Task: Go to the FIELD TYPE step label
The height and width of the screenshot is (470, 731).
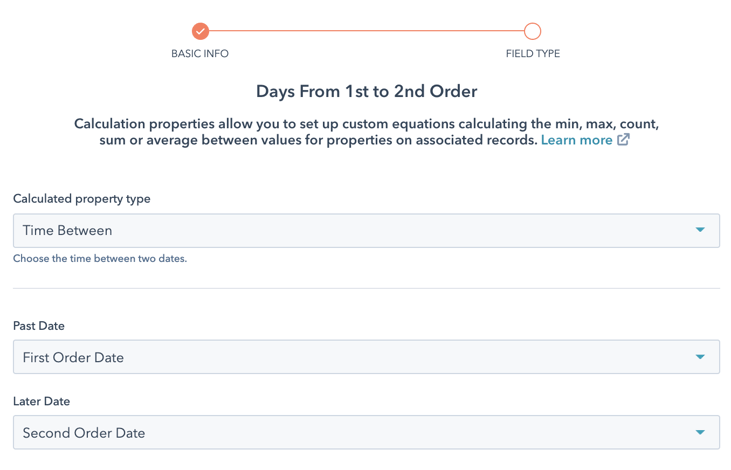Action: [533, 54]
